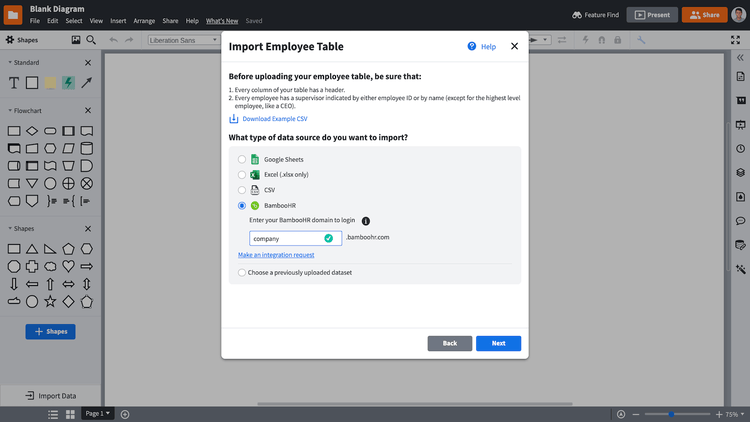Switch to page list view icon
The height and width of the screenshot is (422, 750).
tap(53, 414)
